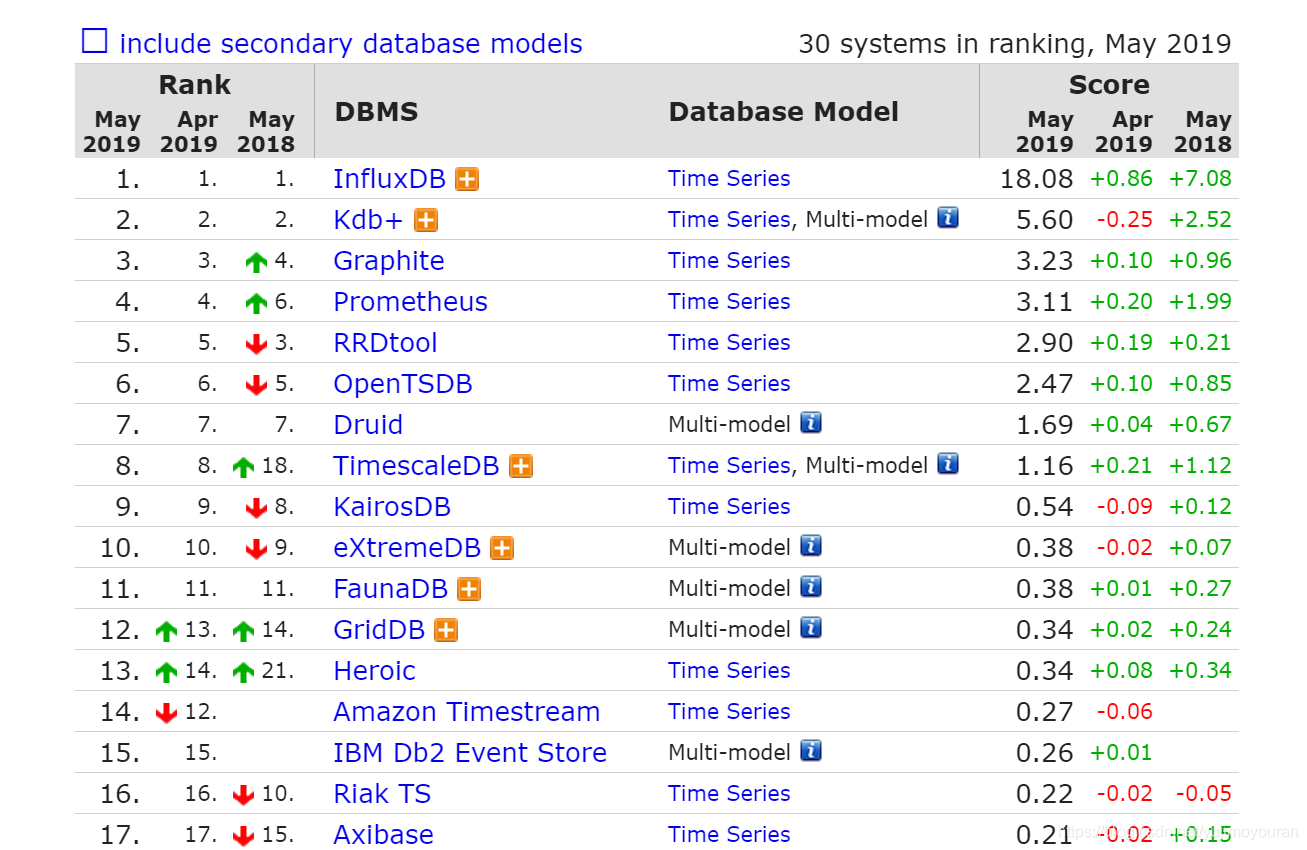
Task: Click the info icon in the eXtremeDB row
Action: tap(811, 546)
